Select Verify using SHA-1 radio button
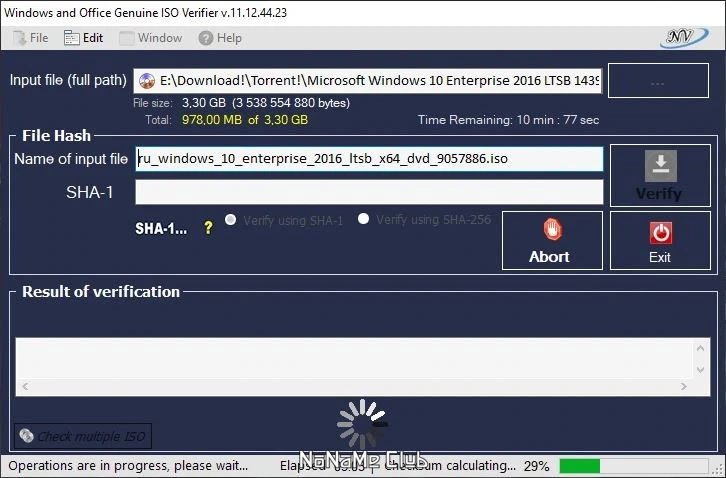 (x=230, y=220)
